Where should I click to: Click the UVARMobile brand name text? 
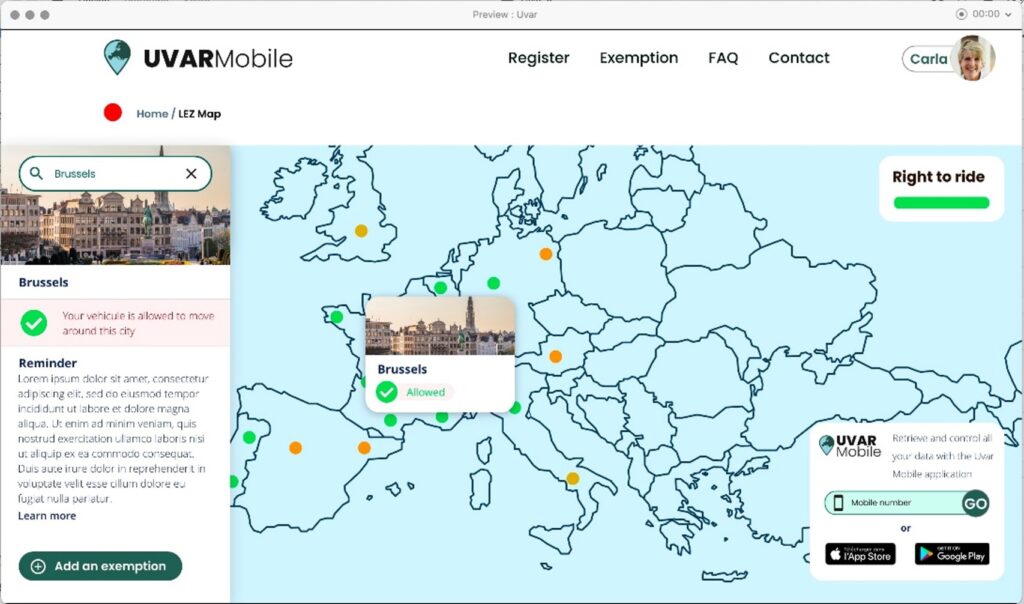tap(218, 58)
